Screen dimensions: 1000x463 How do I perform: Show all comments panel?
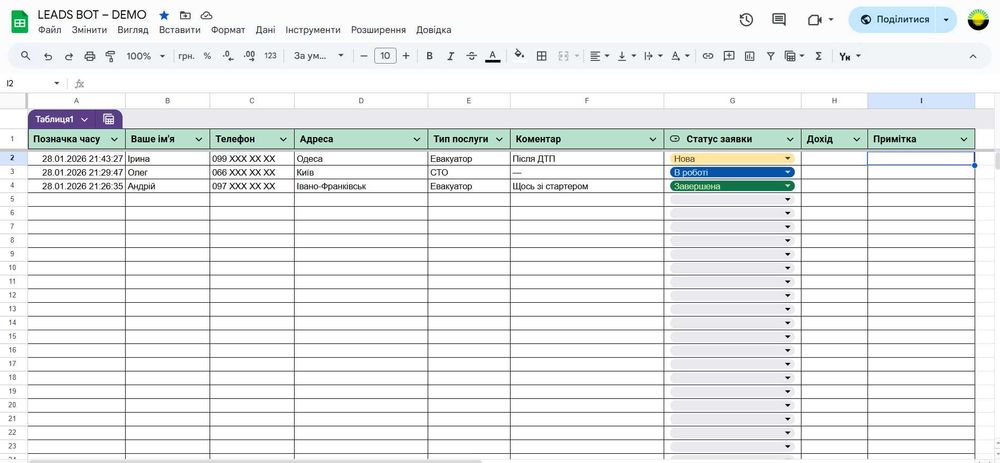pos(779,20)
